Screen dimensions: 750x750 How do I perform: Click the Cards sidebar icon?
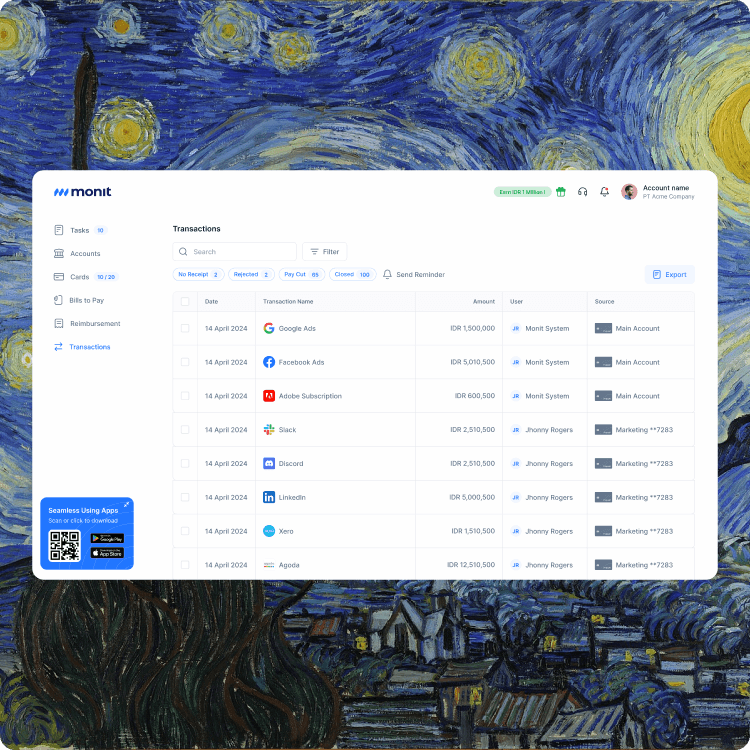(59, 276)
